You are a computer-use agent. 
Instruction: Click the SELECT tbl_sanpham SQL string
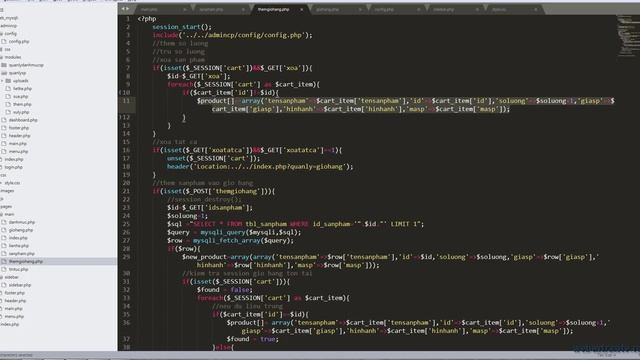click(x=308, y=224)
